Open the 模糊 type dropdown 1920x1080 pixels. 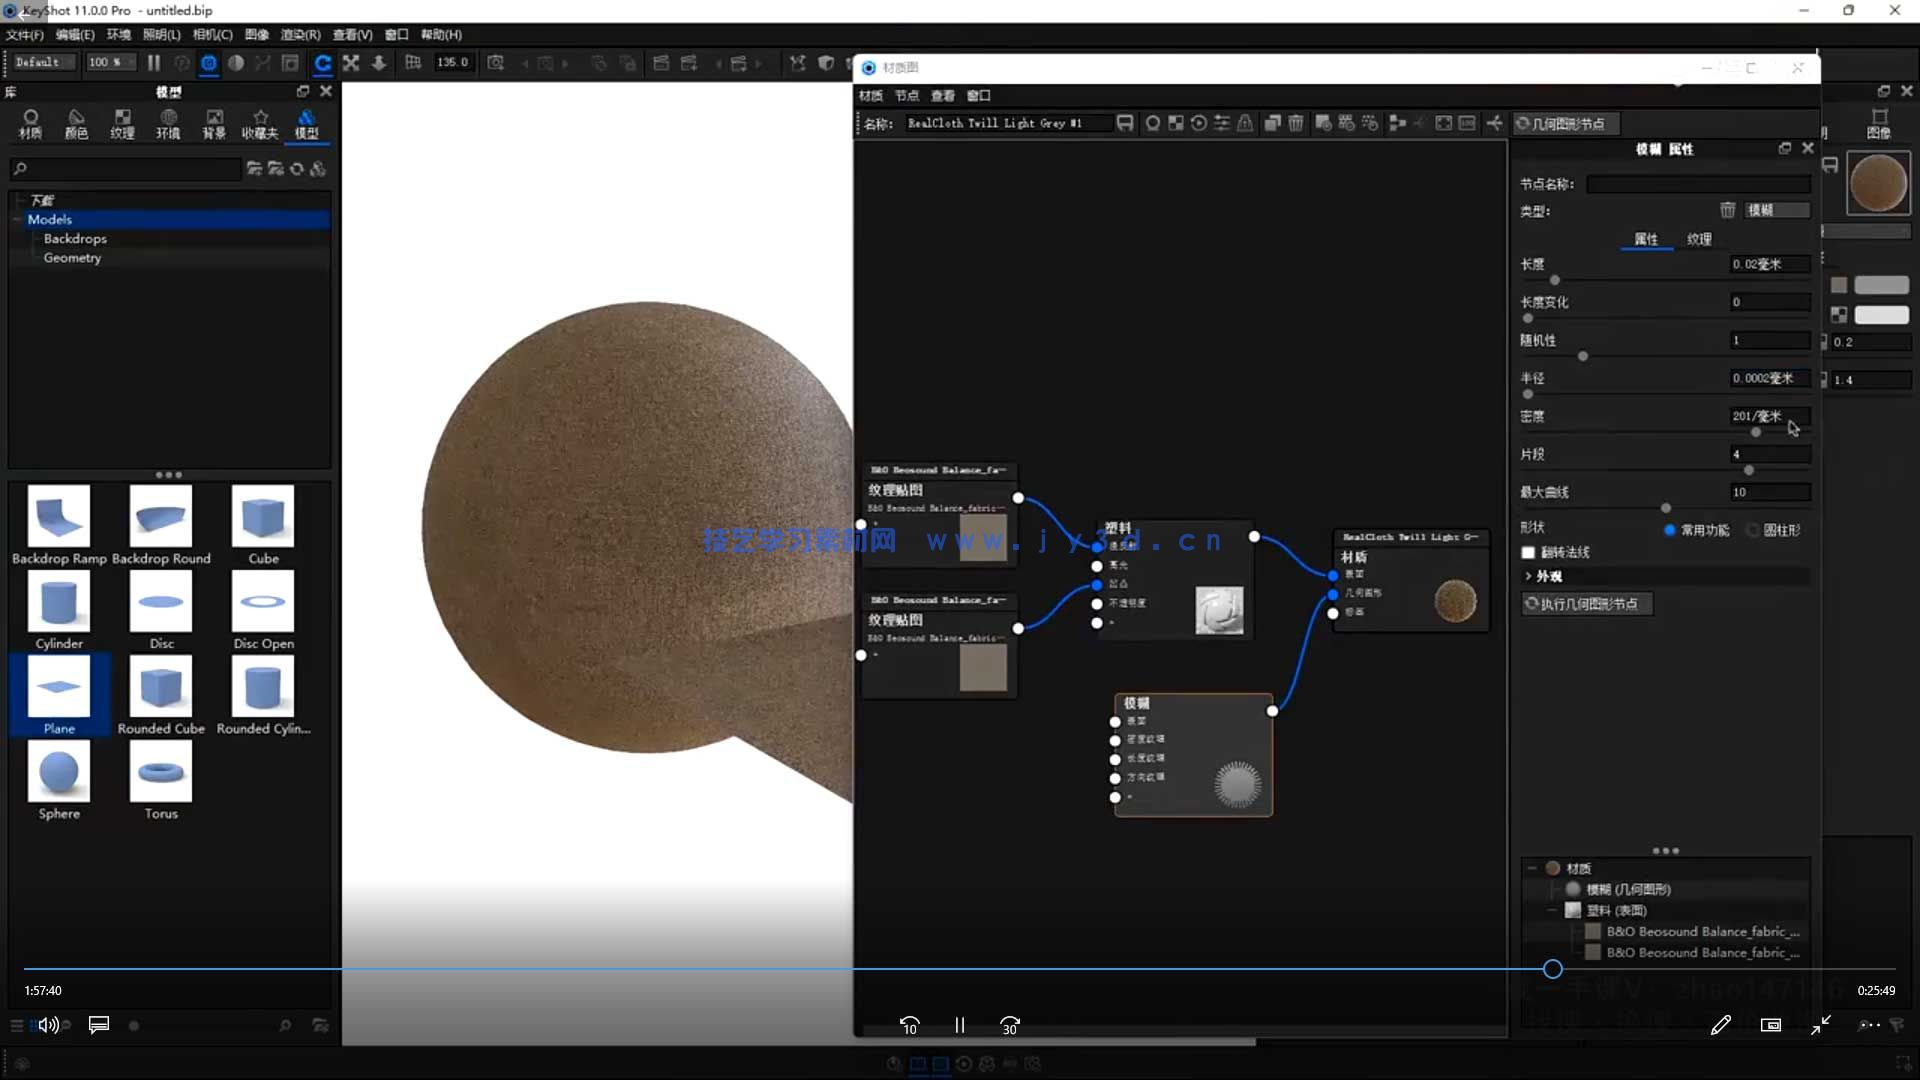click(1777, 210)
